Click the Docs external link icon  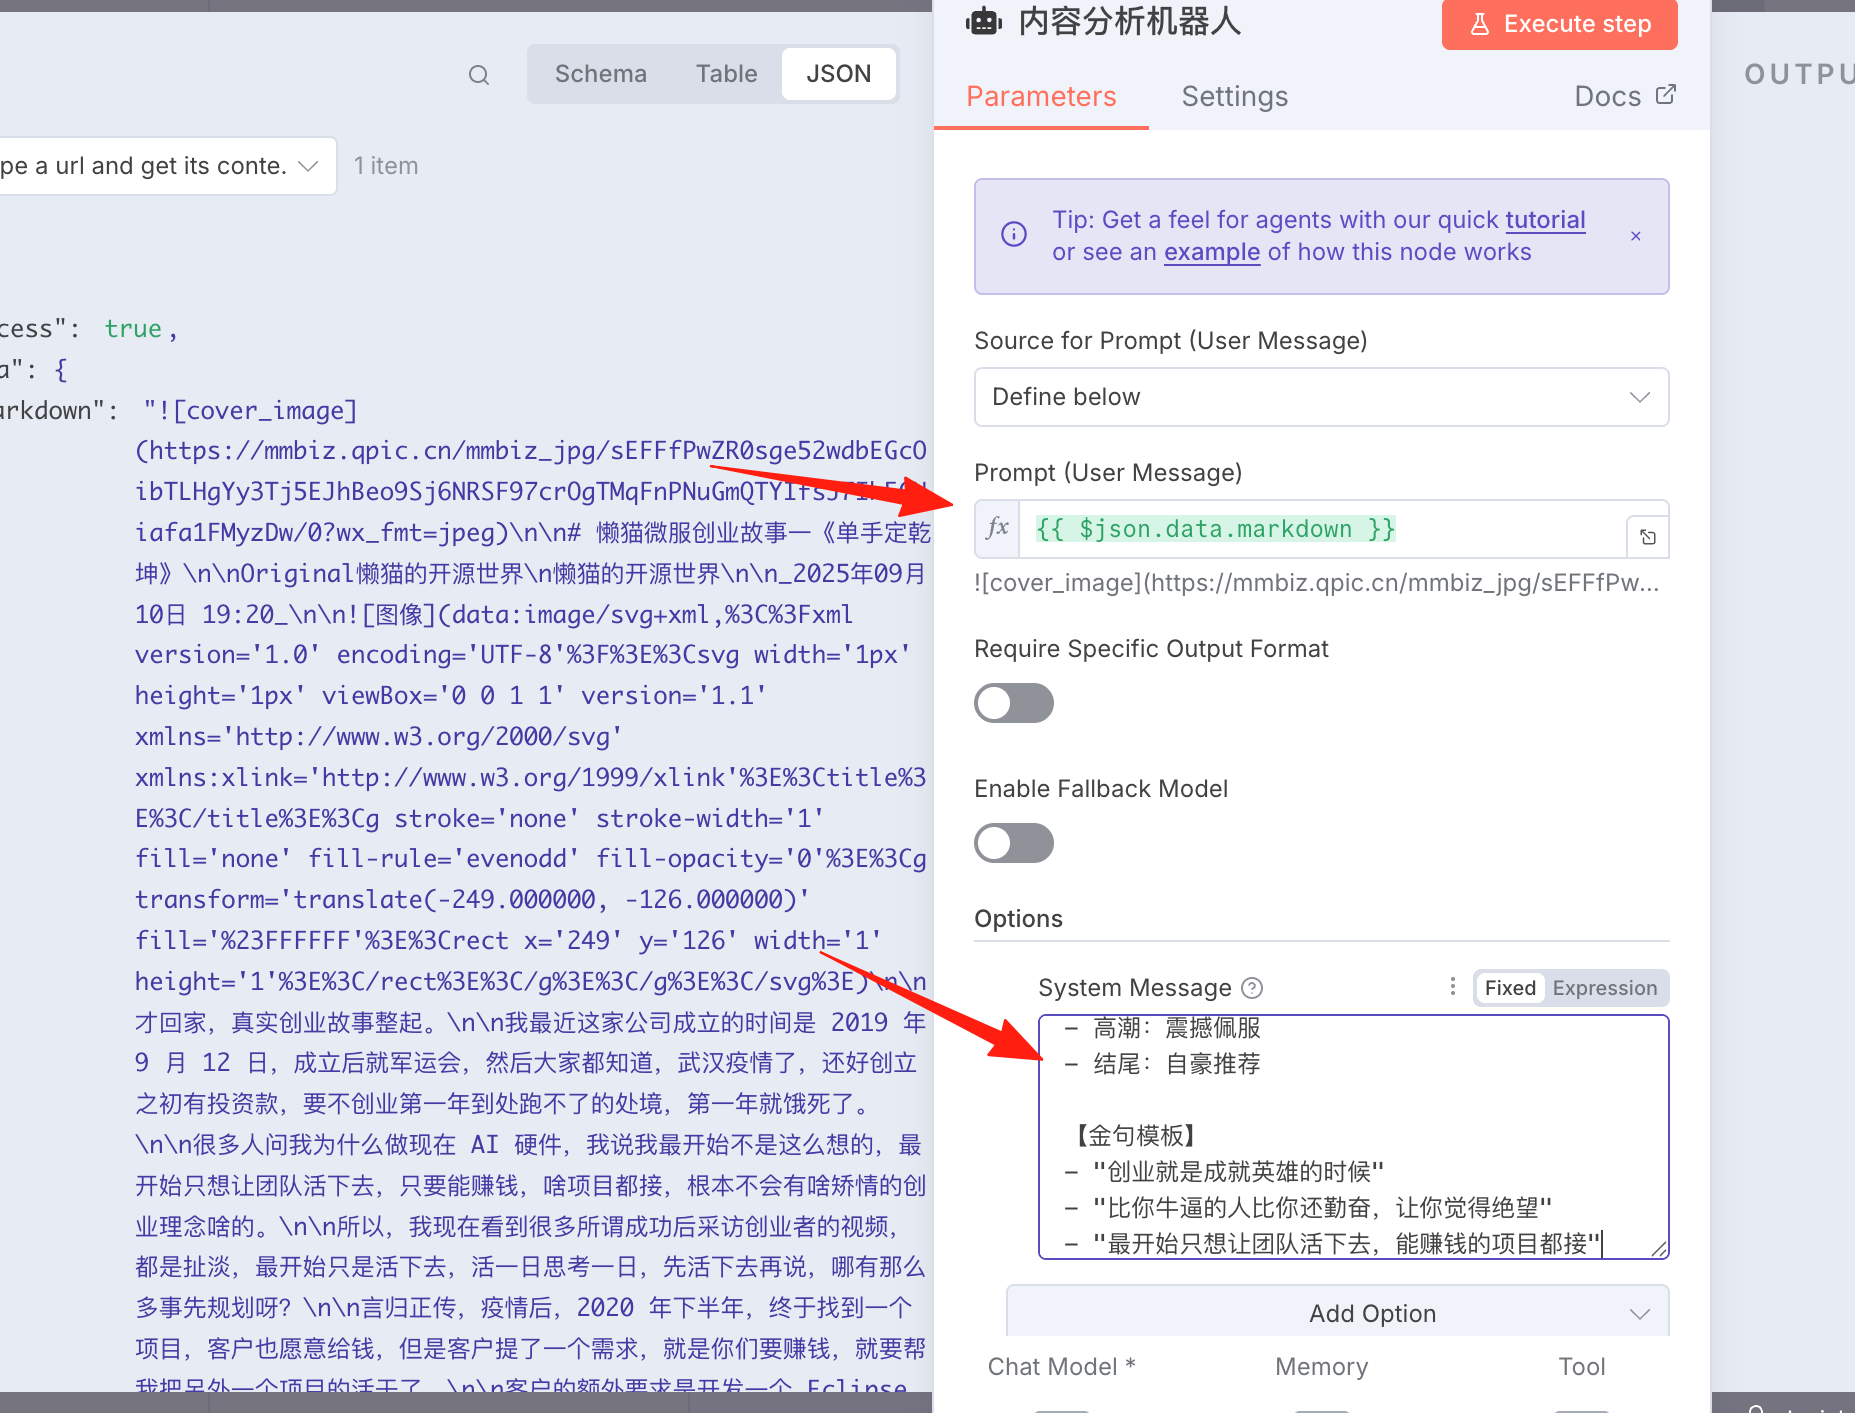[1666, 94]
